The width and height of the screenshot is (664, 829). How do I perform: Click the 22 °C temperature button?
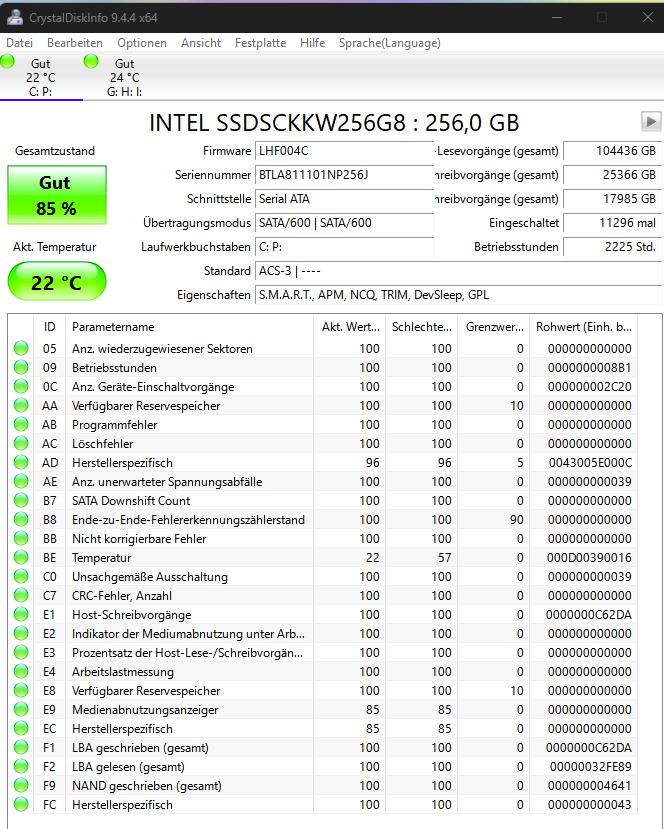tap(57, 281)
